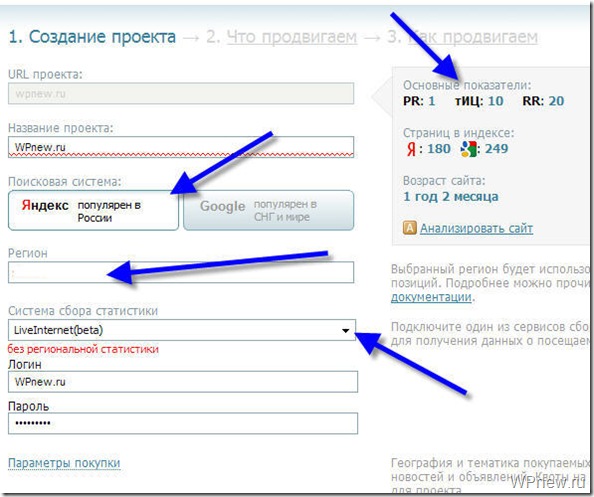Open the документации link
594x497 pixels.
click(431, 297)
